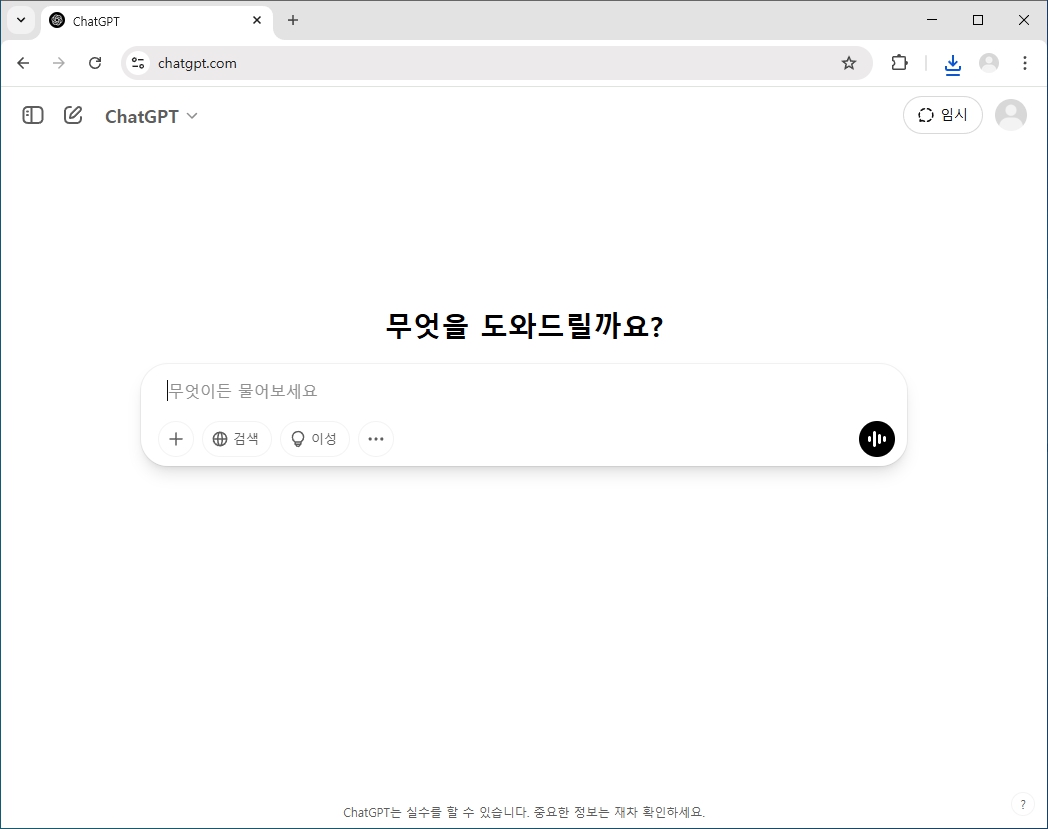Screen dimensions: 1048x829
Task: View site information icon in address bar
Action: 138,63
